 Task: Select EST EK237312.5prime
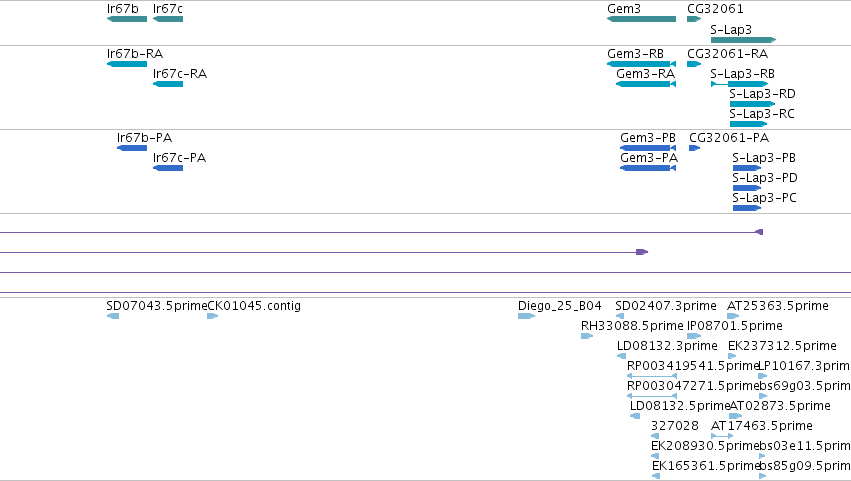(732, 357)
